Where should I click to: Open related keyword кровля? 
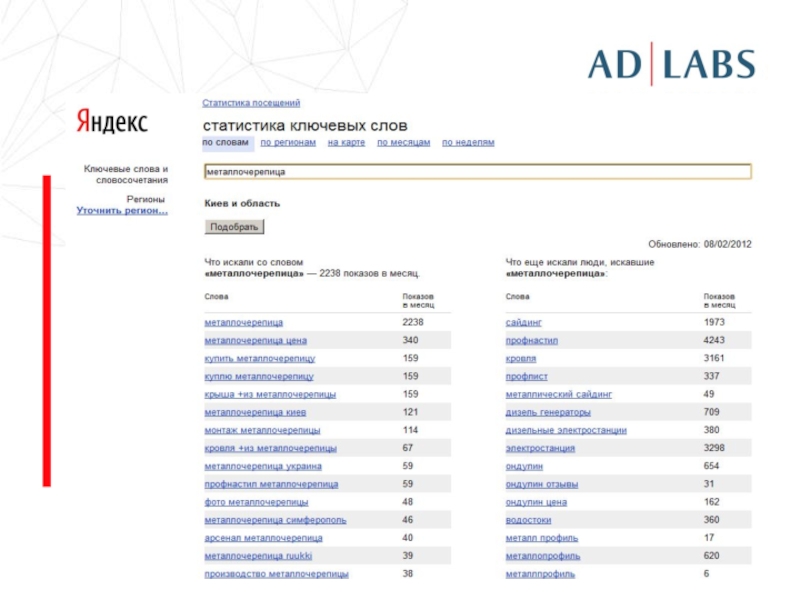coord(520,358)
